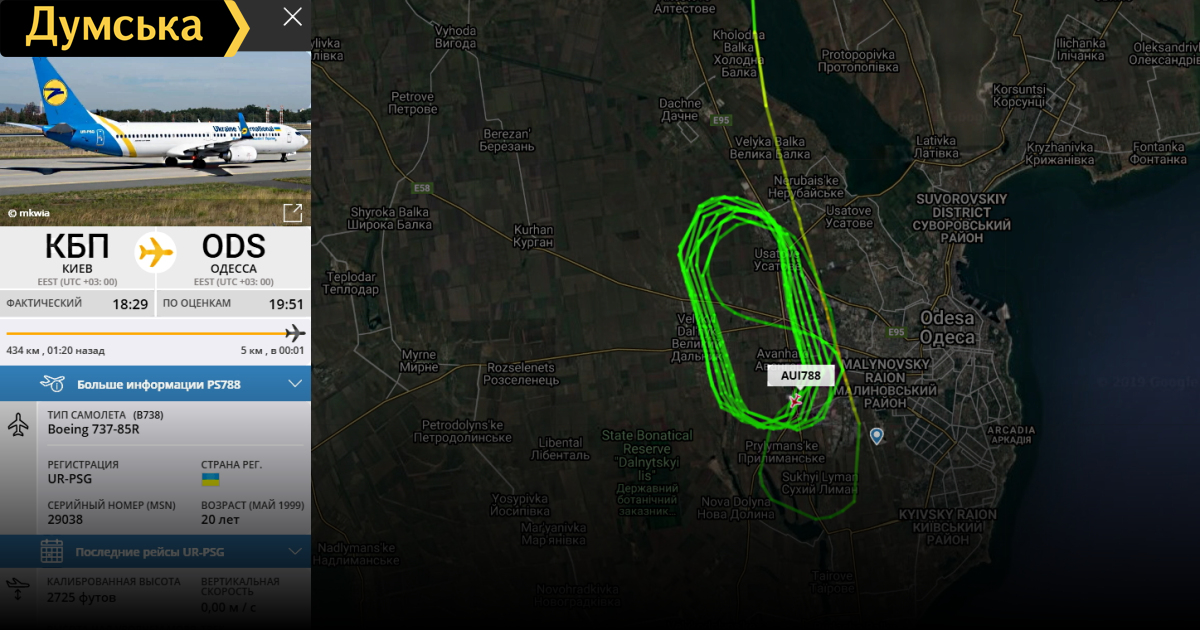Click the yellow airplane route icon
This screenshot has height=630, width=1200.
coord(155,252)
